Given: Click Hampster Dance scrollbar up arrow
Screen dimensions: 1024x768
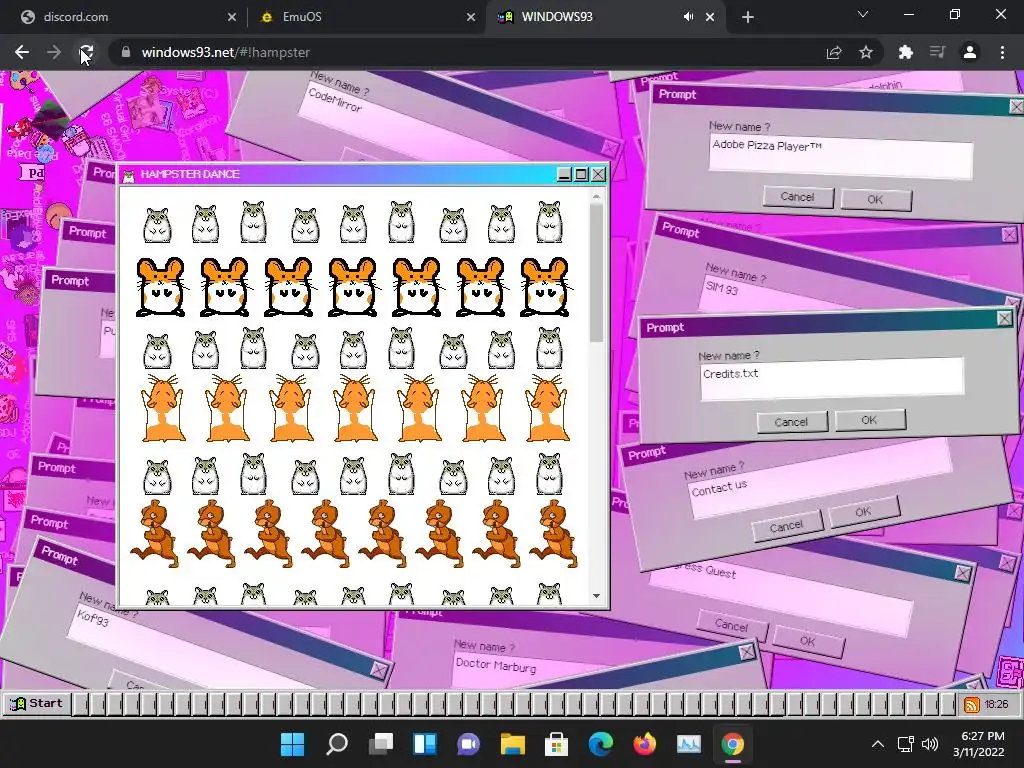Looking at the screenshot, I should click(596, 196).
